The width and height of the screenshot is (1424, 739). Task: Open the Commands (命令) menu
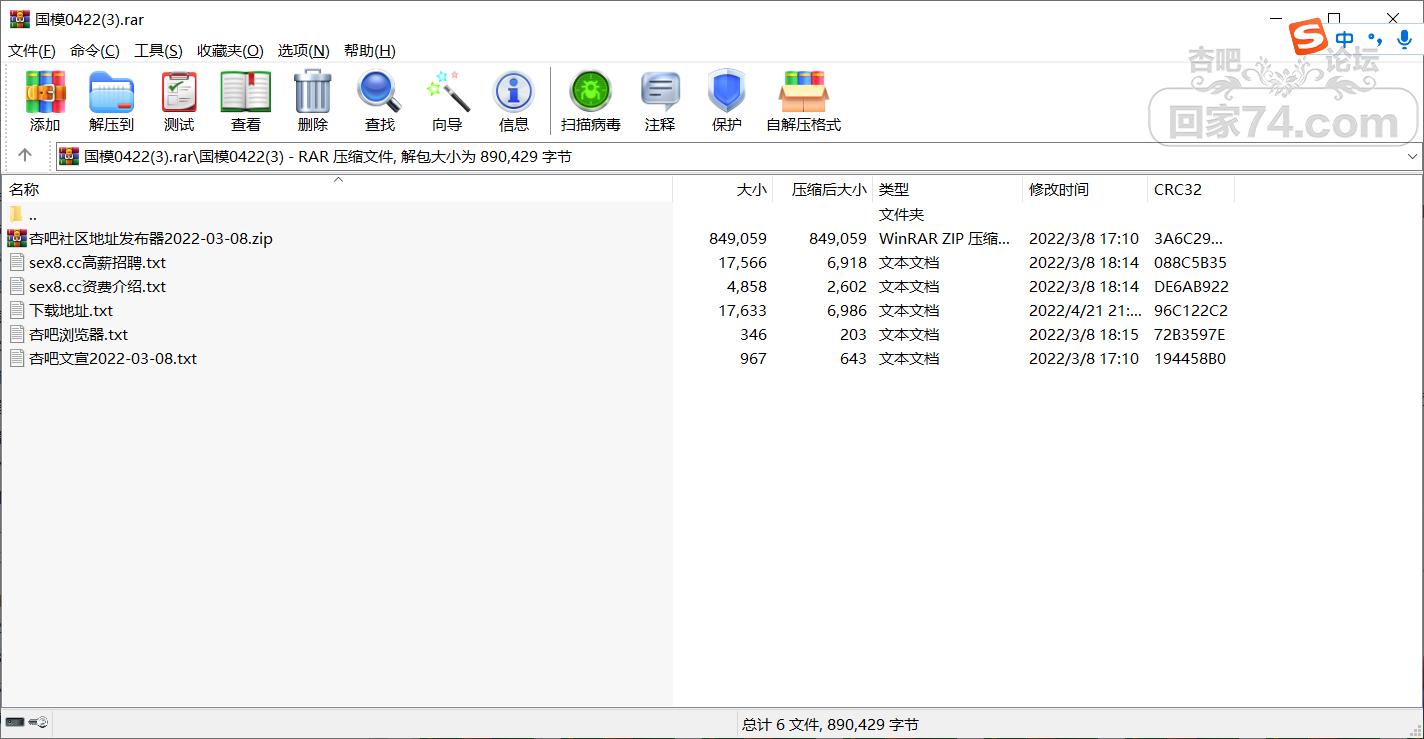(x=95, y=50)
